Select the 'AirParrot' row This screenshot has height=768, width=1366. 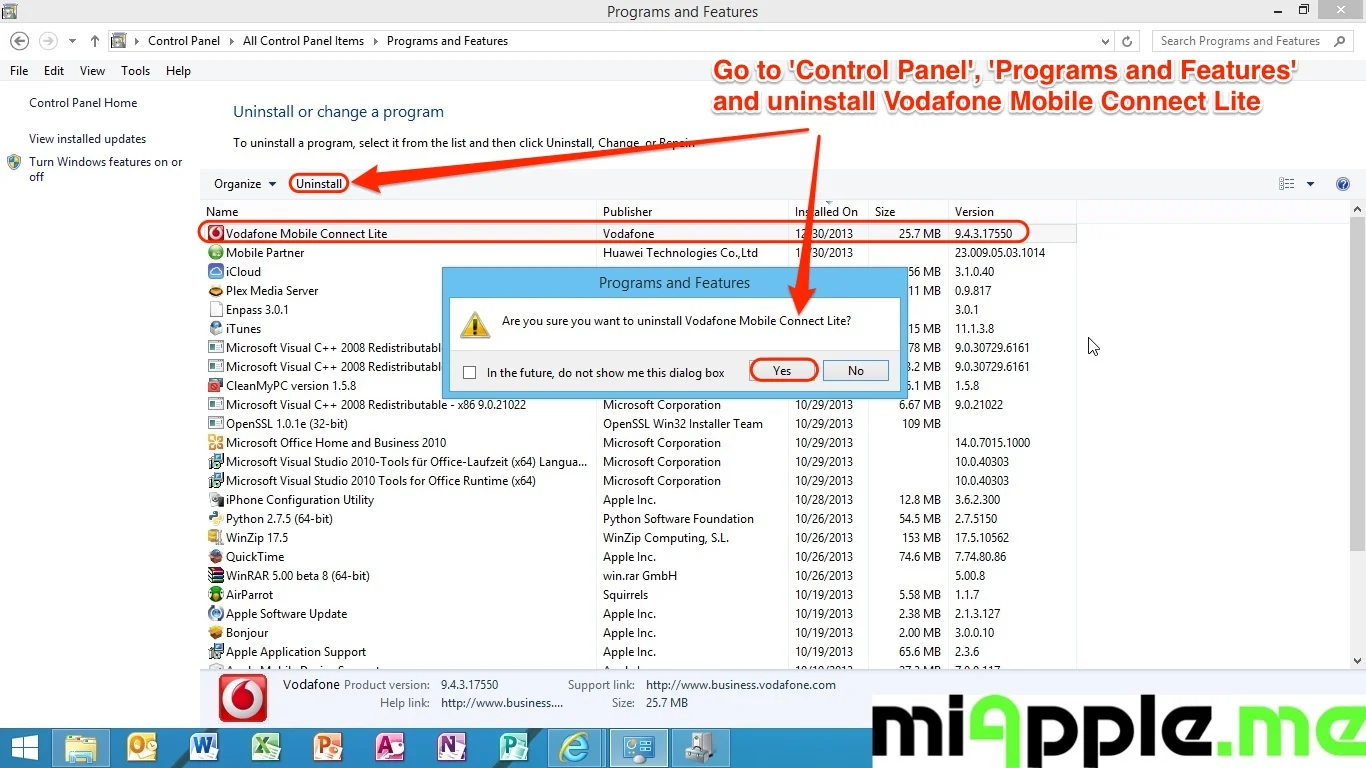(638, 595)
